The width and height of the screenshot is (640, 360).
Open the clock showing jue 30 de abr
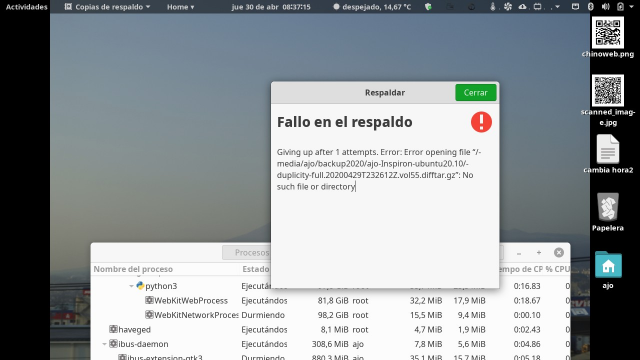point(271,7)
